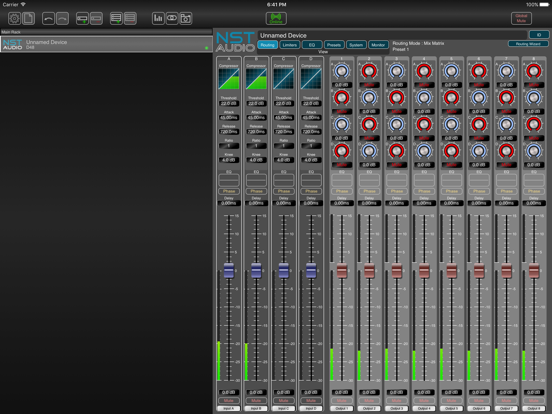
Task: Edit Output 2 Delay value field
Action: pyautogui.click(x=369, y=203)
